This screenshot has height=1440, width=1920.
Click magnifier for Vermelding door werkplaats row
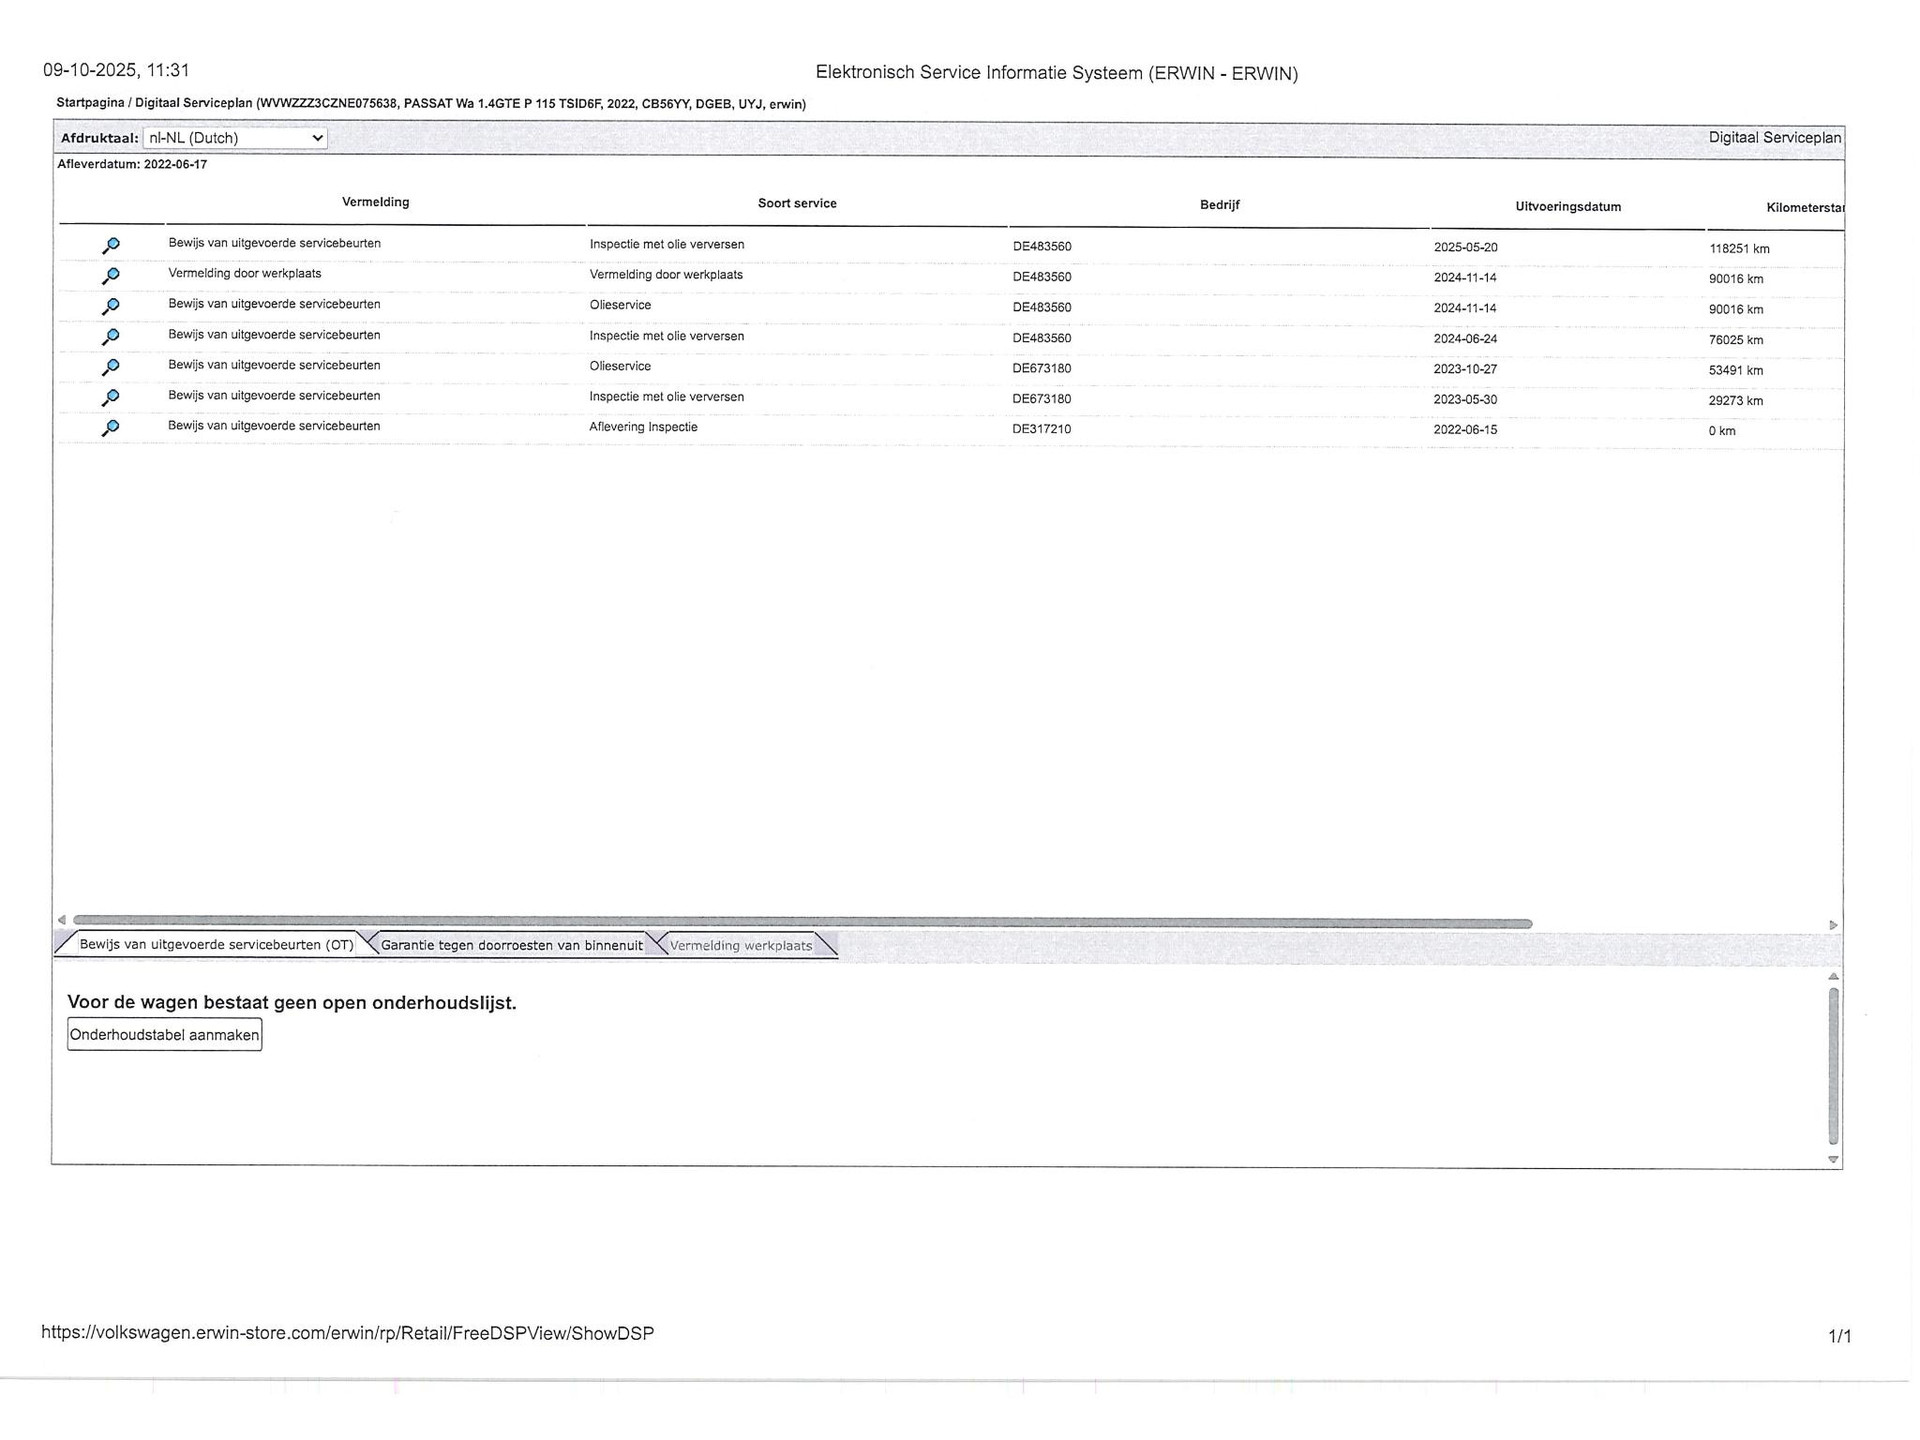click(x=111, y=275)
